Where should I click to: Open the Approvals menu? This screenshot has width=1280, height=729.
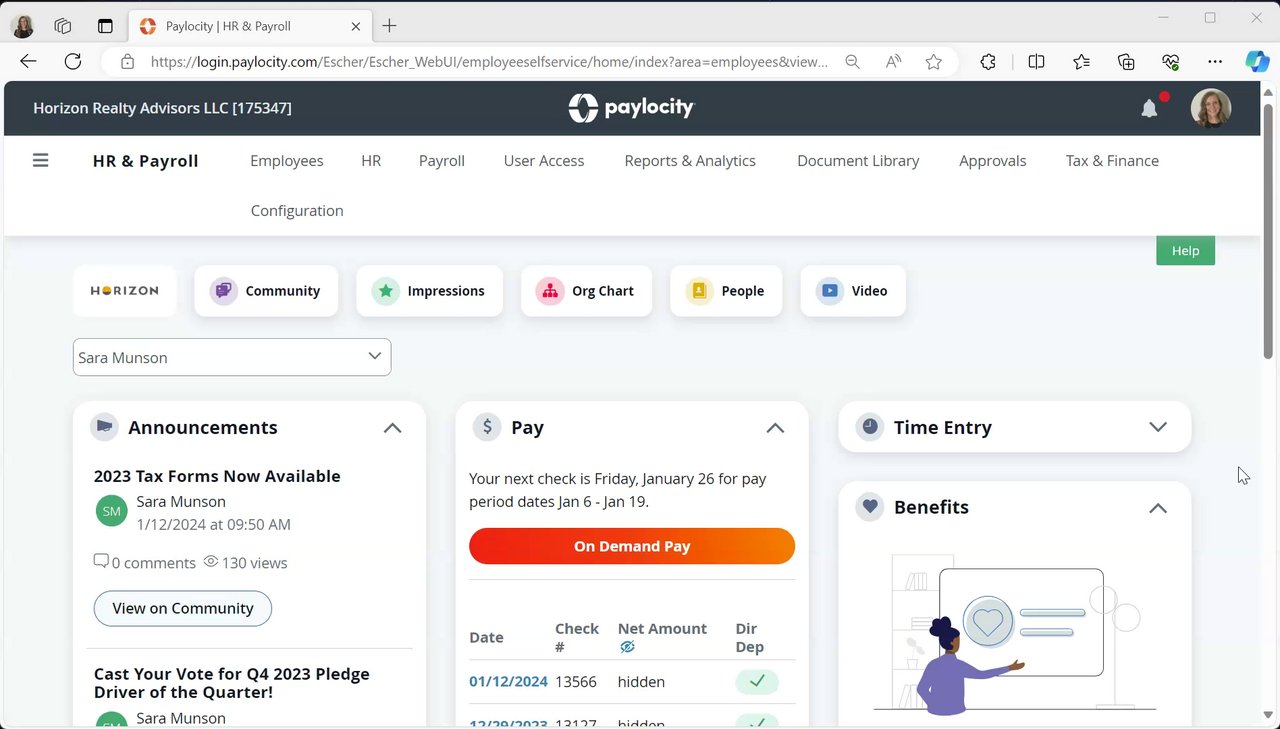pos(992,161)
